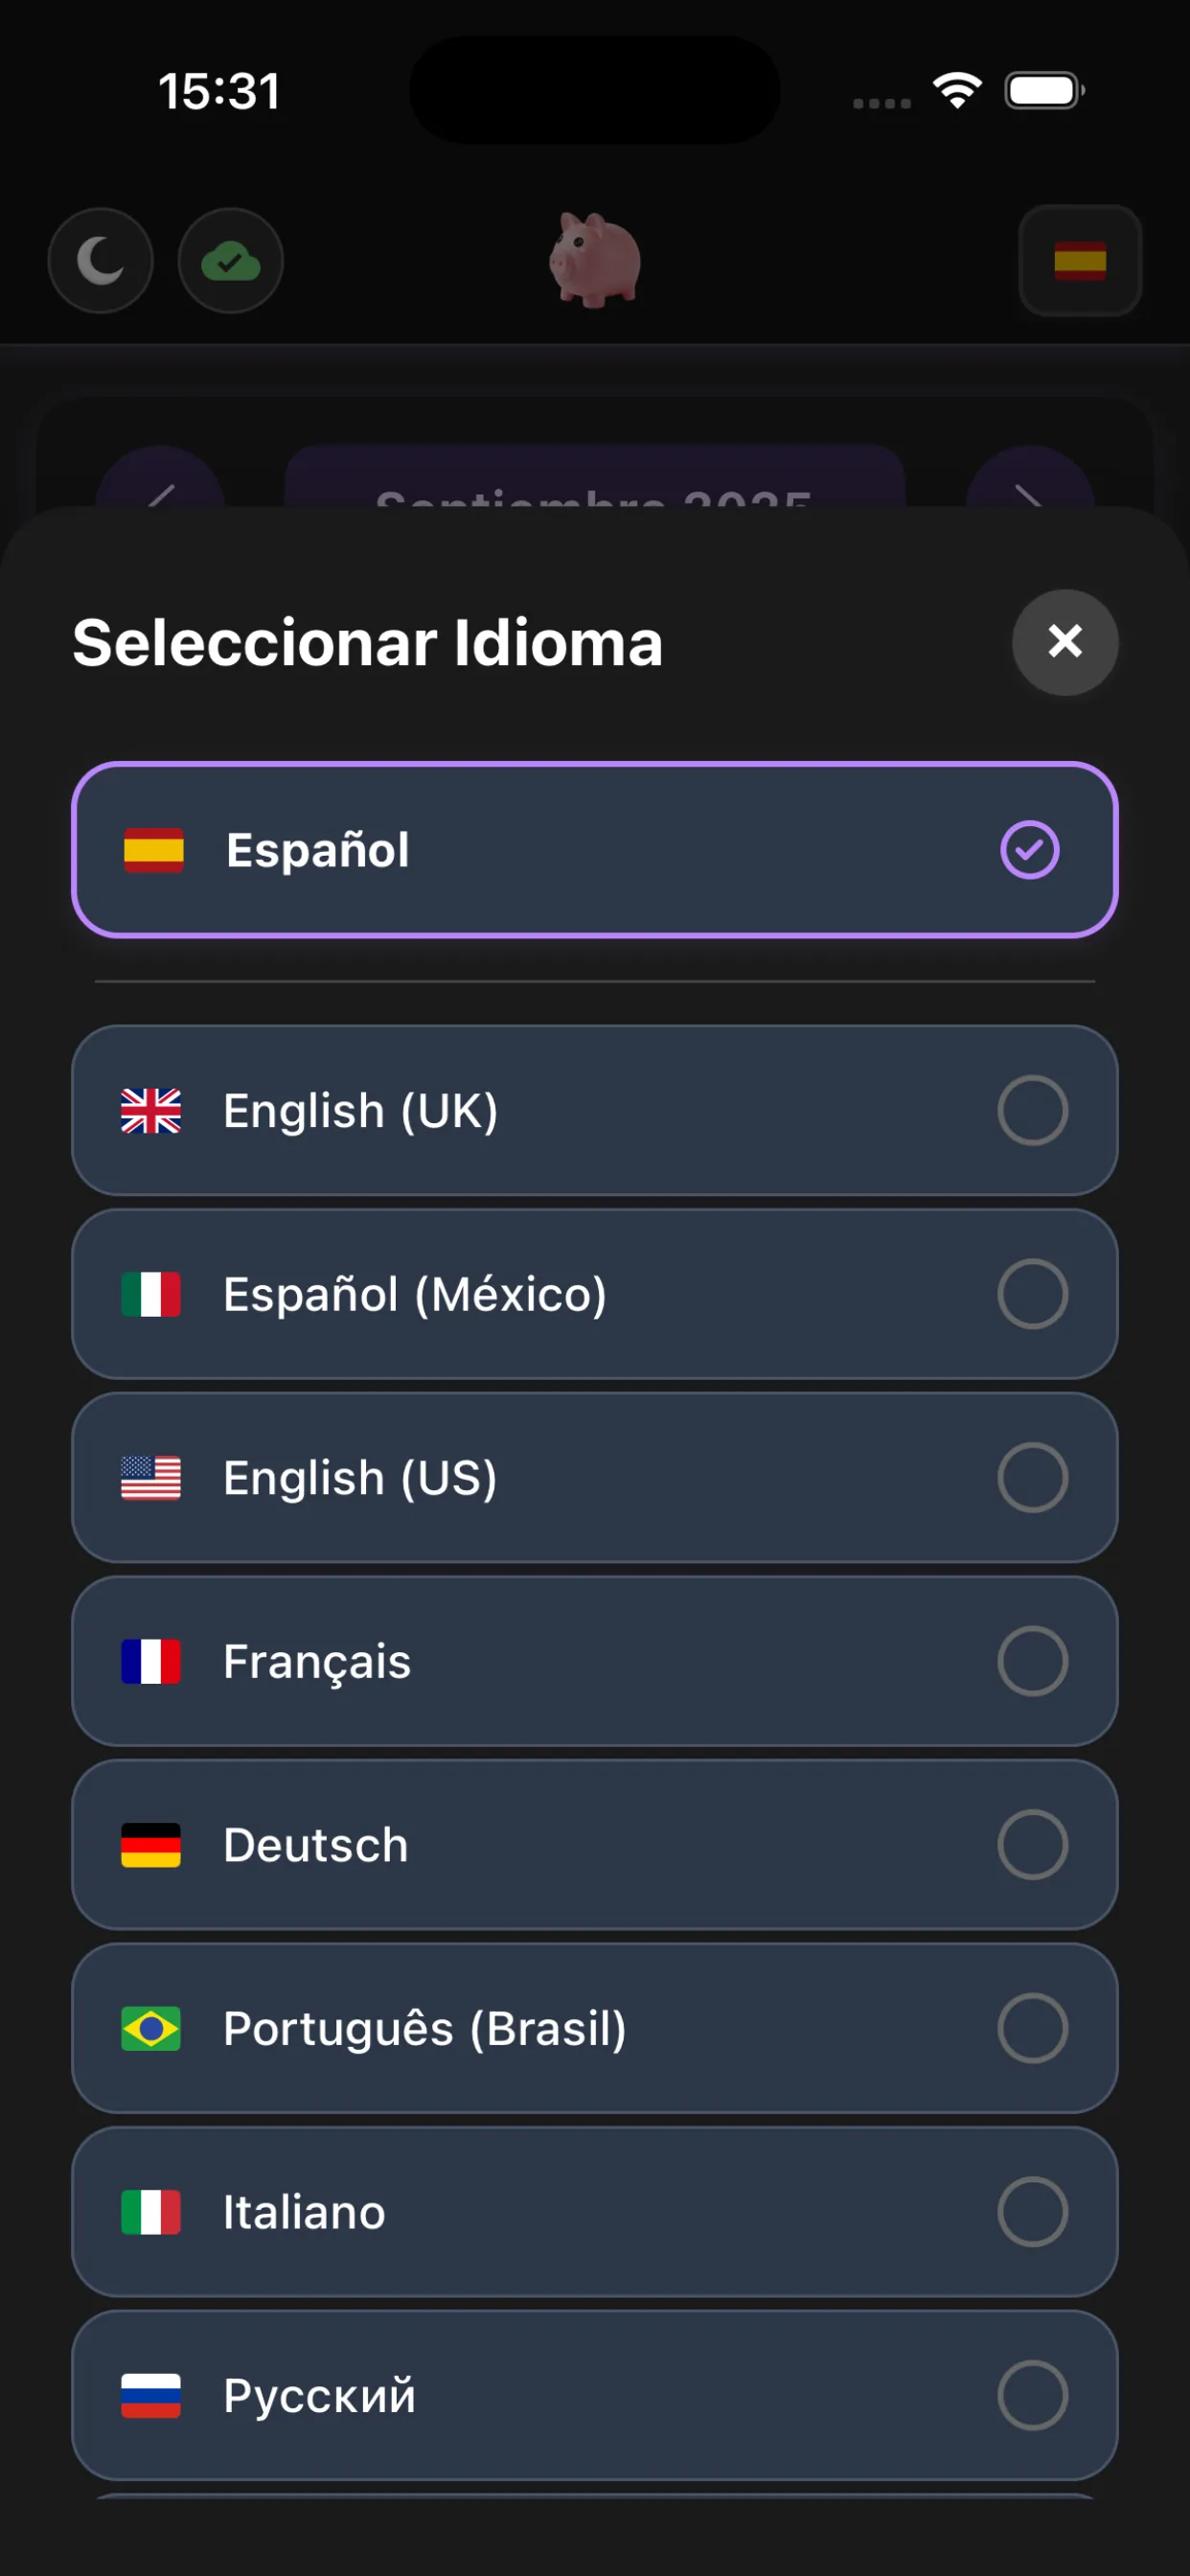This screenshot has width=1190, height=2576.
Task: Tap the selected Español language card
Action: [594, 850]
